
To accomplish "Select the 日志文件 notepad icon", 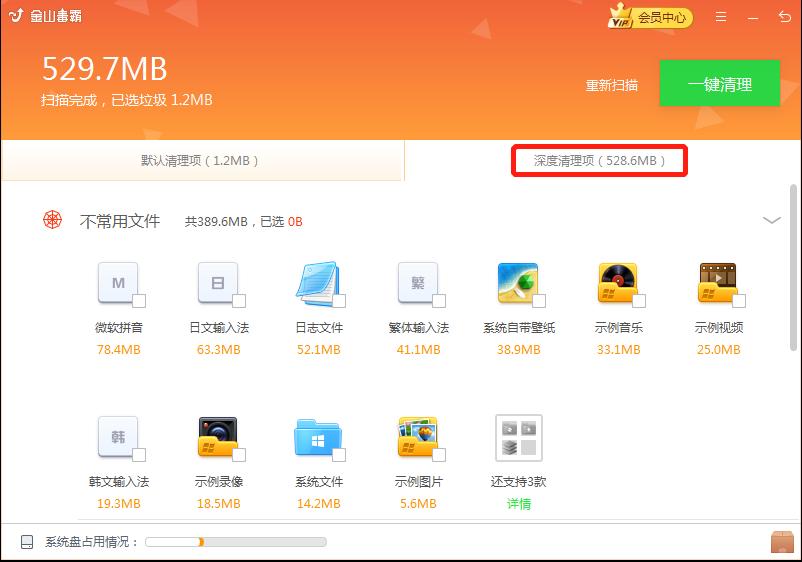I will coord(318,282).
